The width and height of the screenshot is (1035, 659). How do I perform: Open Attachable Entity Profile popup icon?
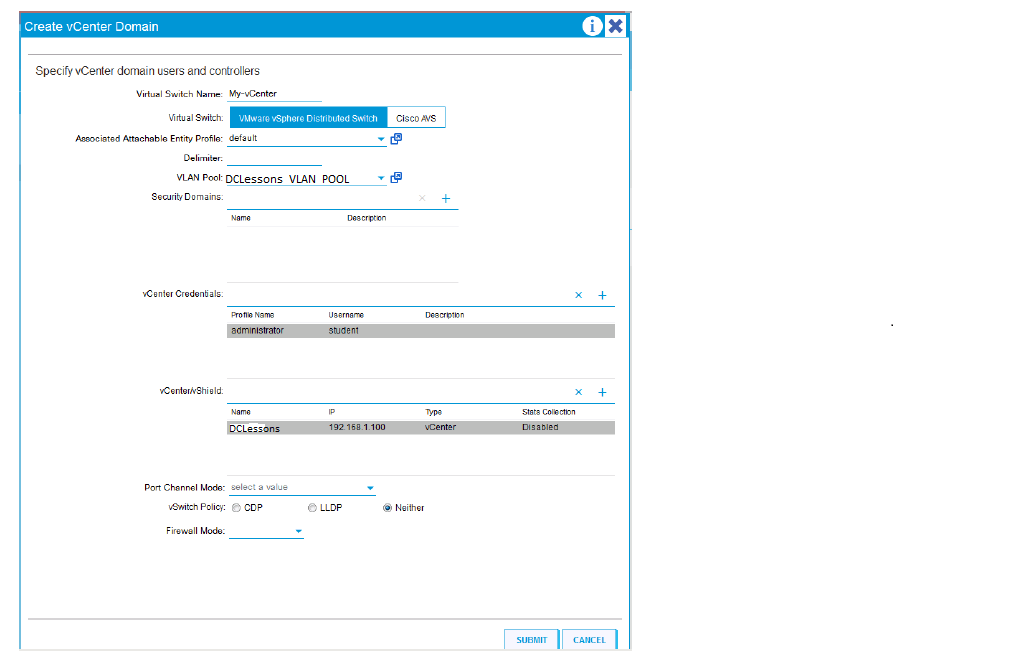coord(396,139)
